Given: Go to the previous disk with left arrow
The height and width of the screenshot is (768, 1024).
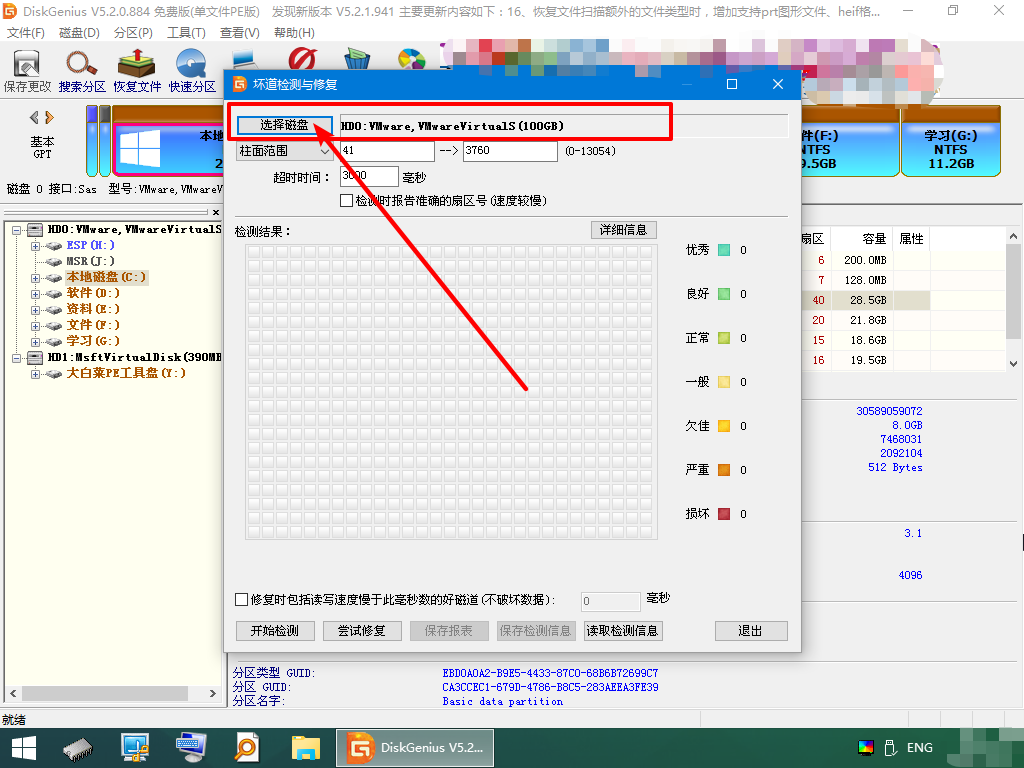Looking at the screenshot, I should coord(35,117).
